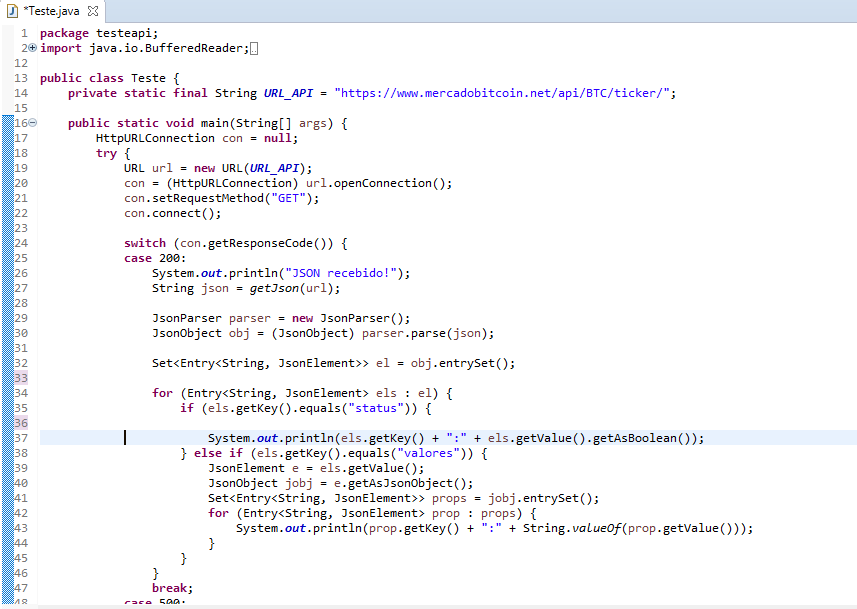Click 'HttpURLConnection con = null;' line
This screenshot has width=857, height=609.
pos(197,138)
